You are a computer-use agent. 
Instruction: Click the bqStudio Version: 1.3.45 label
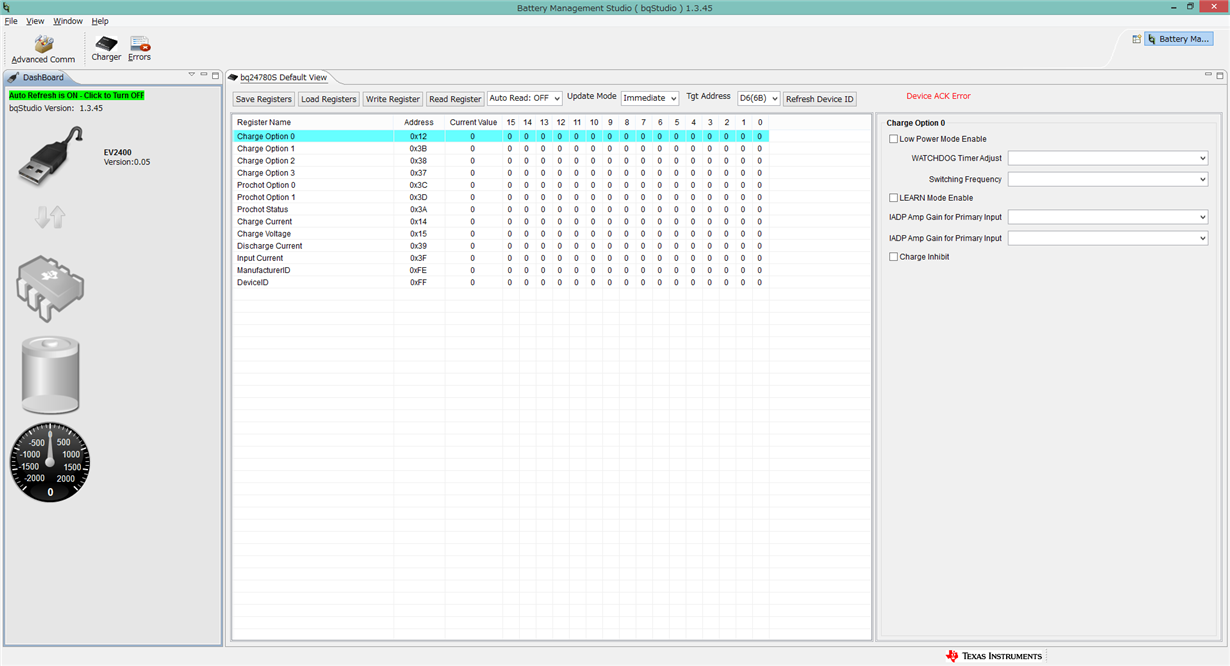tap(56, 108)
